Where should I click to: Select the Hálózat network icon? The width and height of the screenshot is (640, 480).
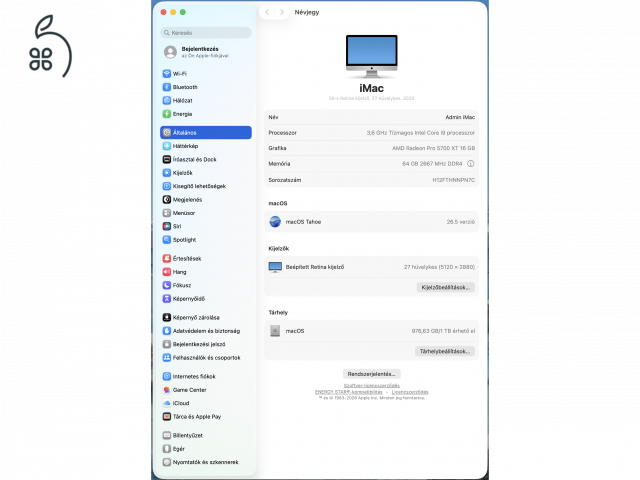pos(167,100)
